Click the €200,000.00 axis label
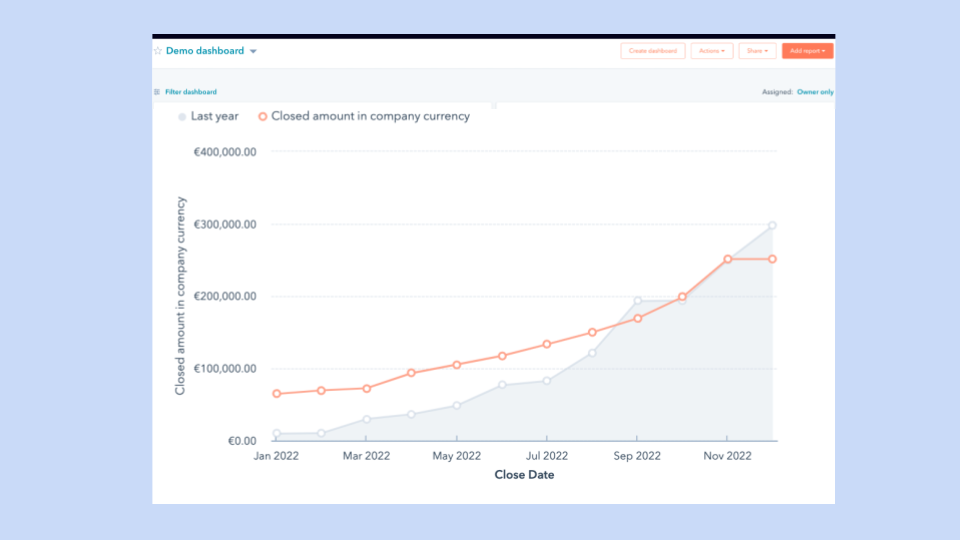This screenshot has width=960, height=540. click(x=225, y=296)
